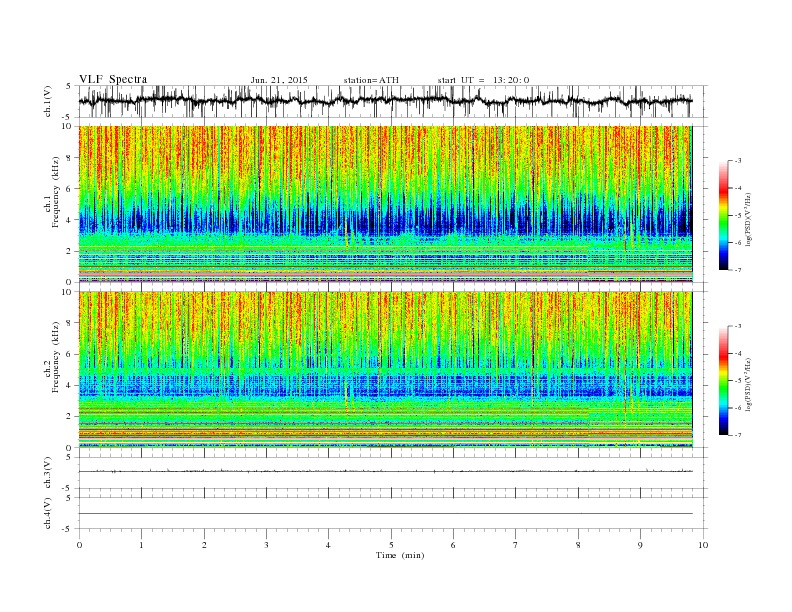Screen dimensions: 792x612
Task: Click Time axis tick label '10'
Action: pos(703,545)
